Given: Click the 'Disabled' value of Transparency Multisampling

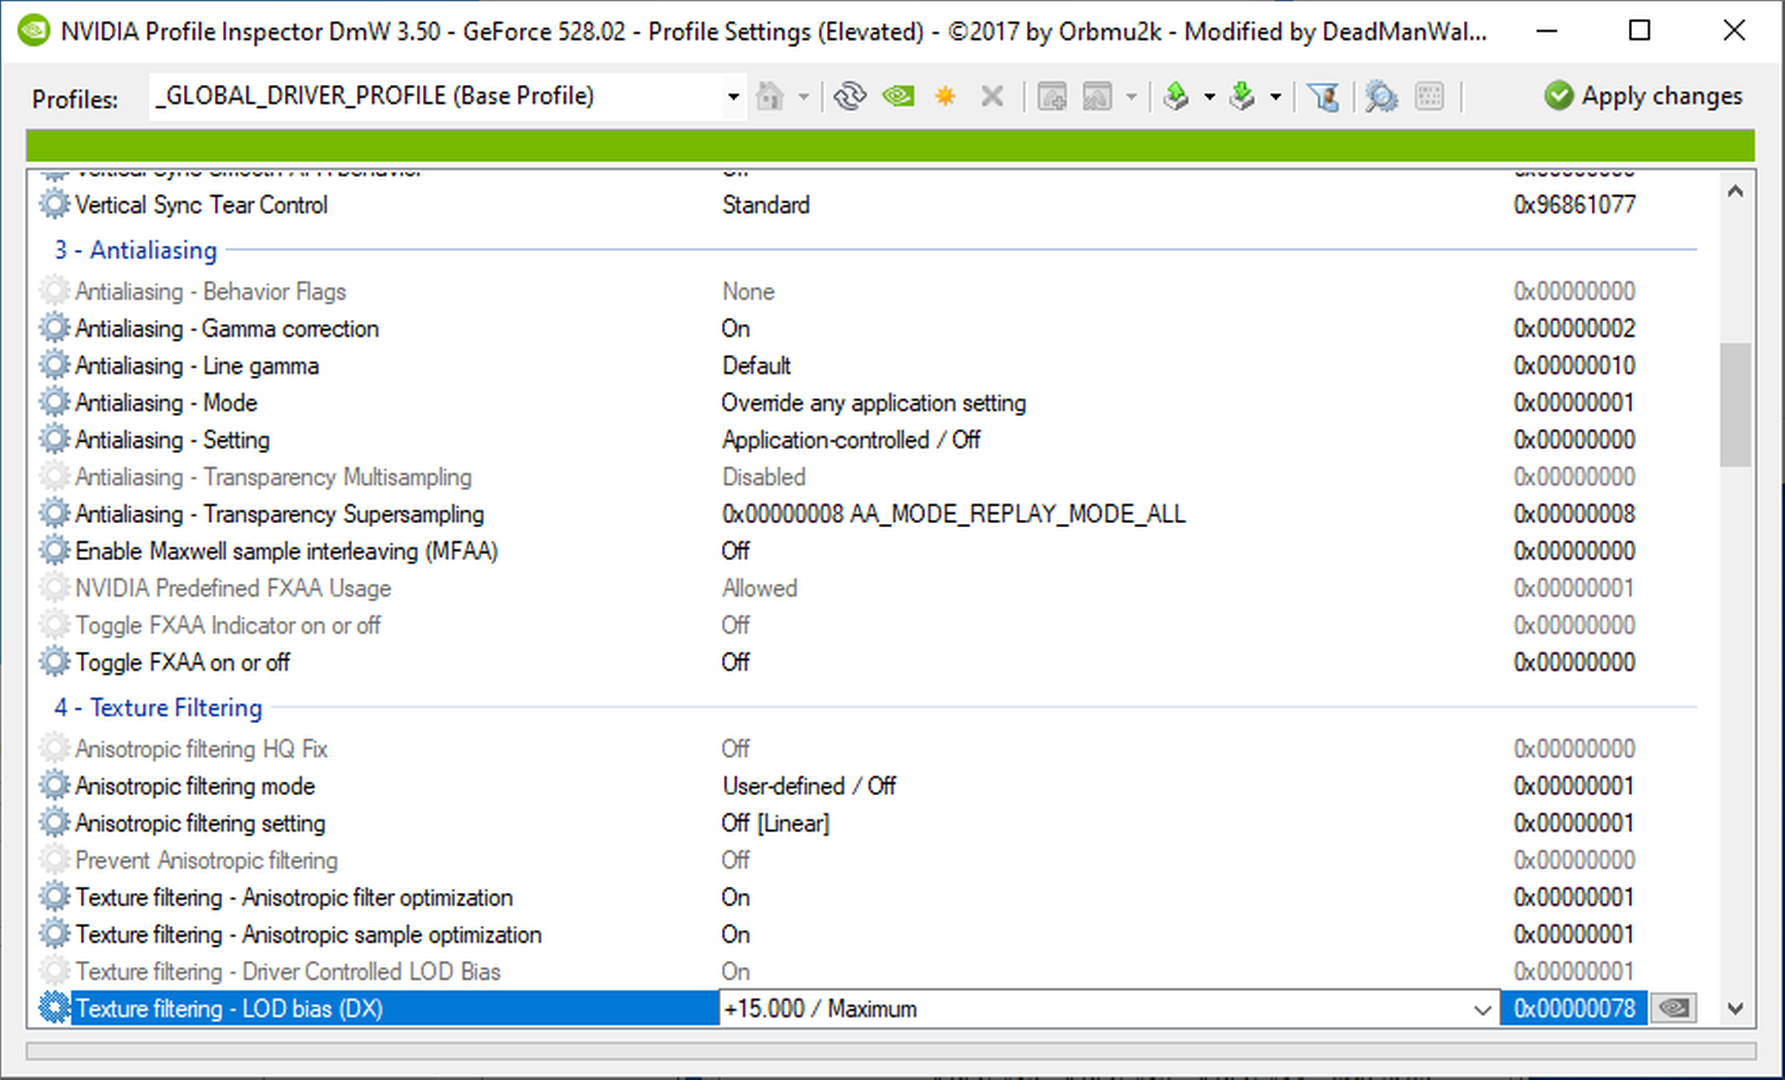Looking at the screenshot, I should tap(764, 476).
